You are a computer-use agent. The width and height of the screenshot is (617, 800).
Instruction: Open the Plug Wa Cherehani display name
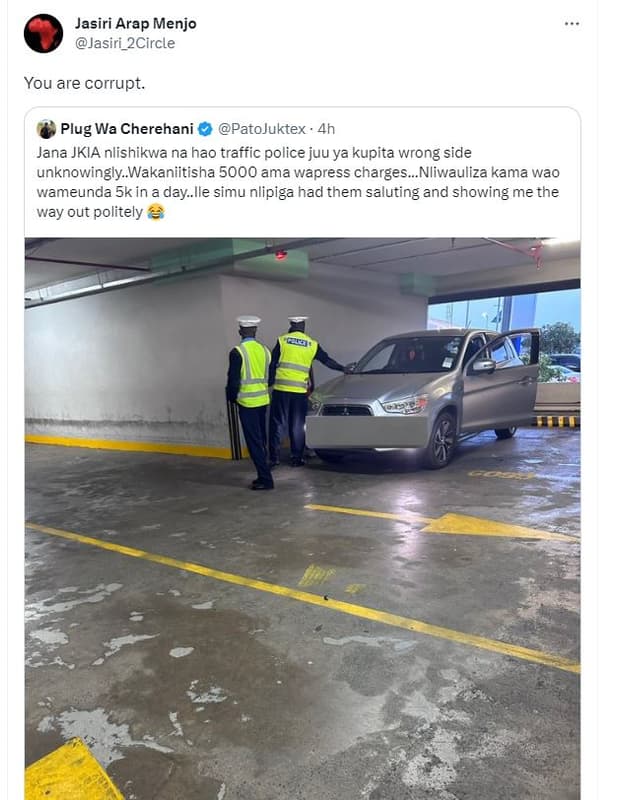(x=127, y=129)
